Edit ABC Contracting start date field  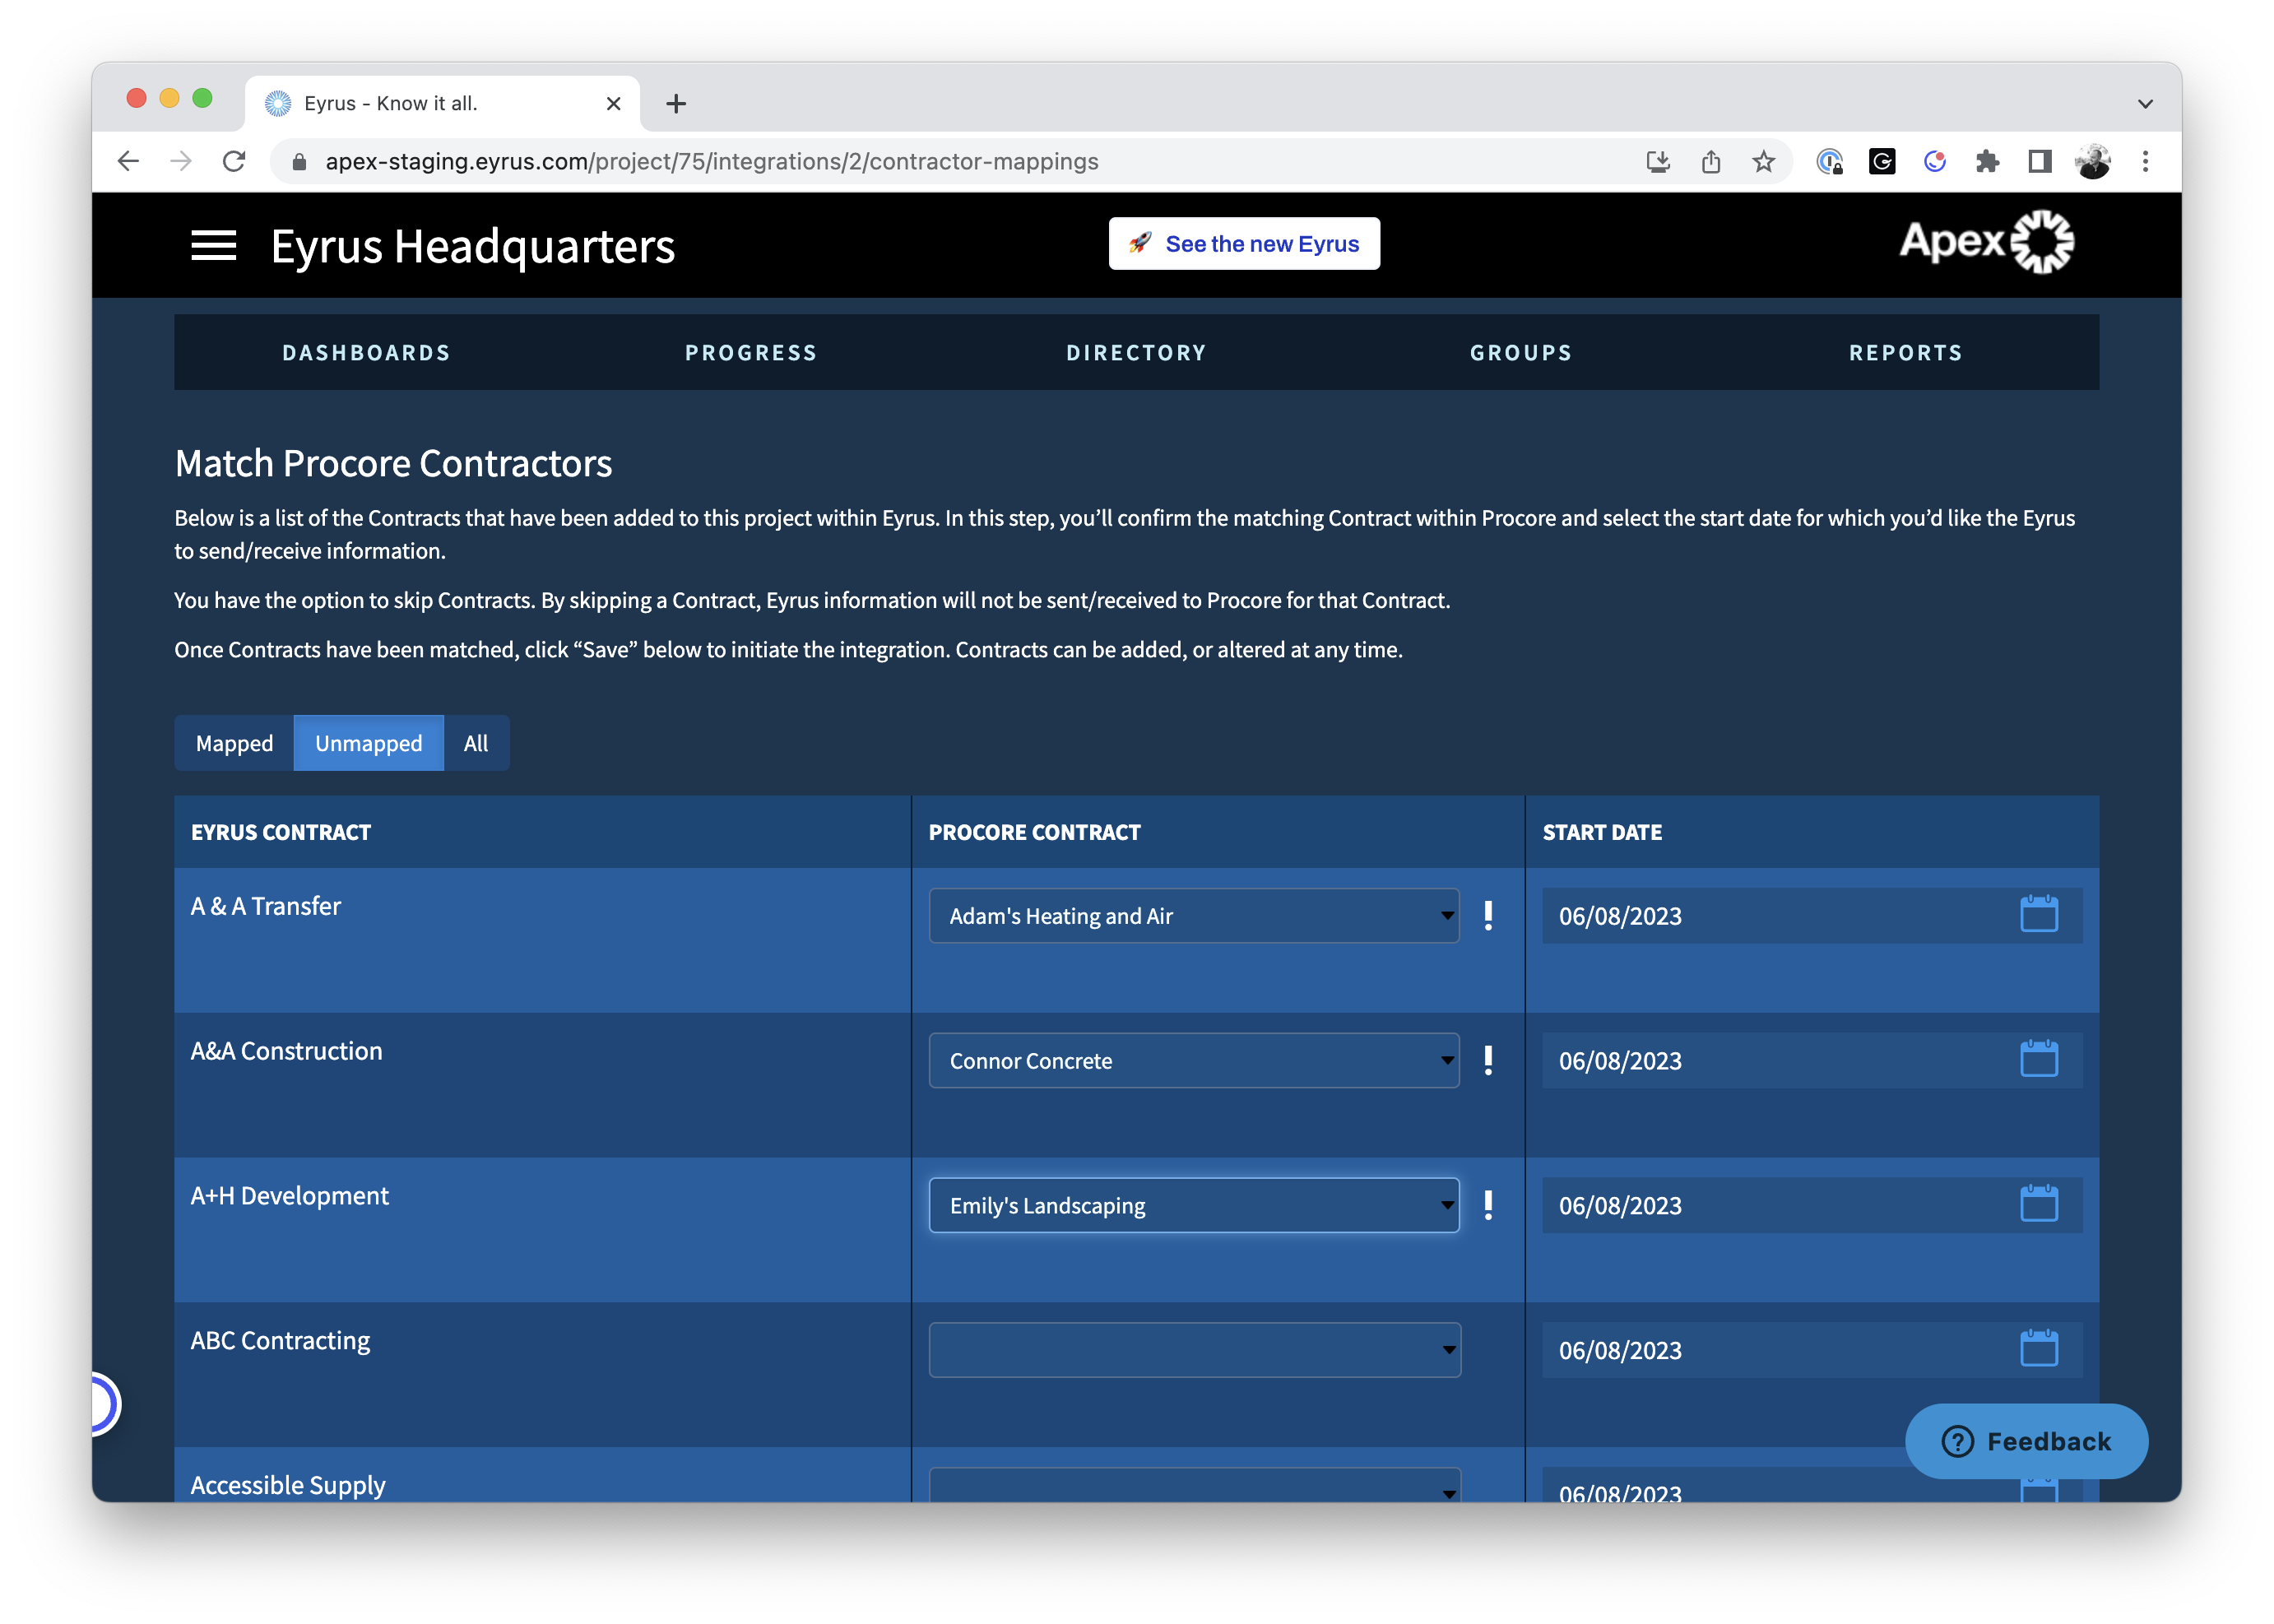pyautogui.click(x=1812, y=1350)
